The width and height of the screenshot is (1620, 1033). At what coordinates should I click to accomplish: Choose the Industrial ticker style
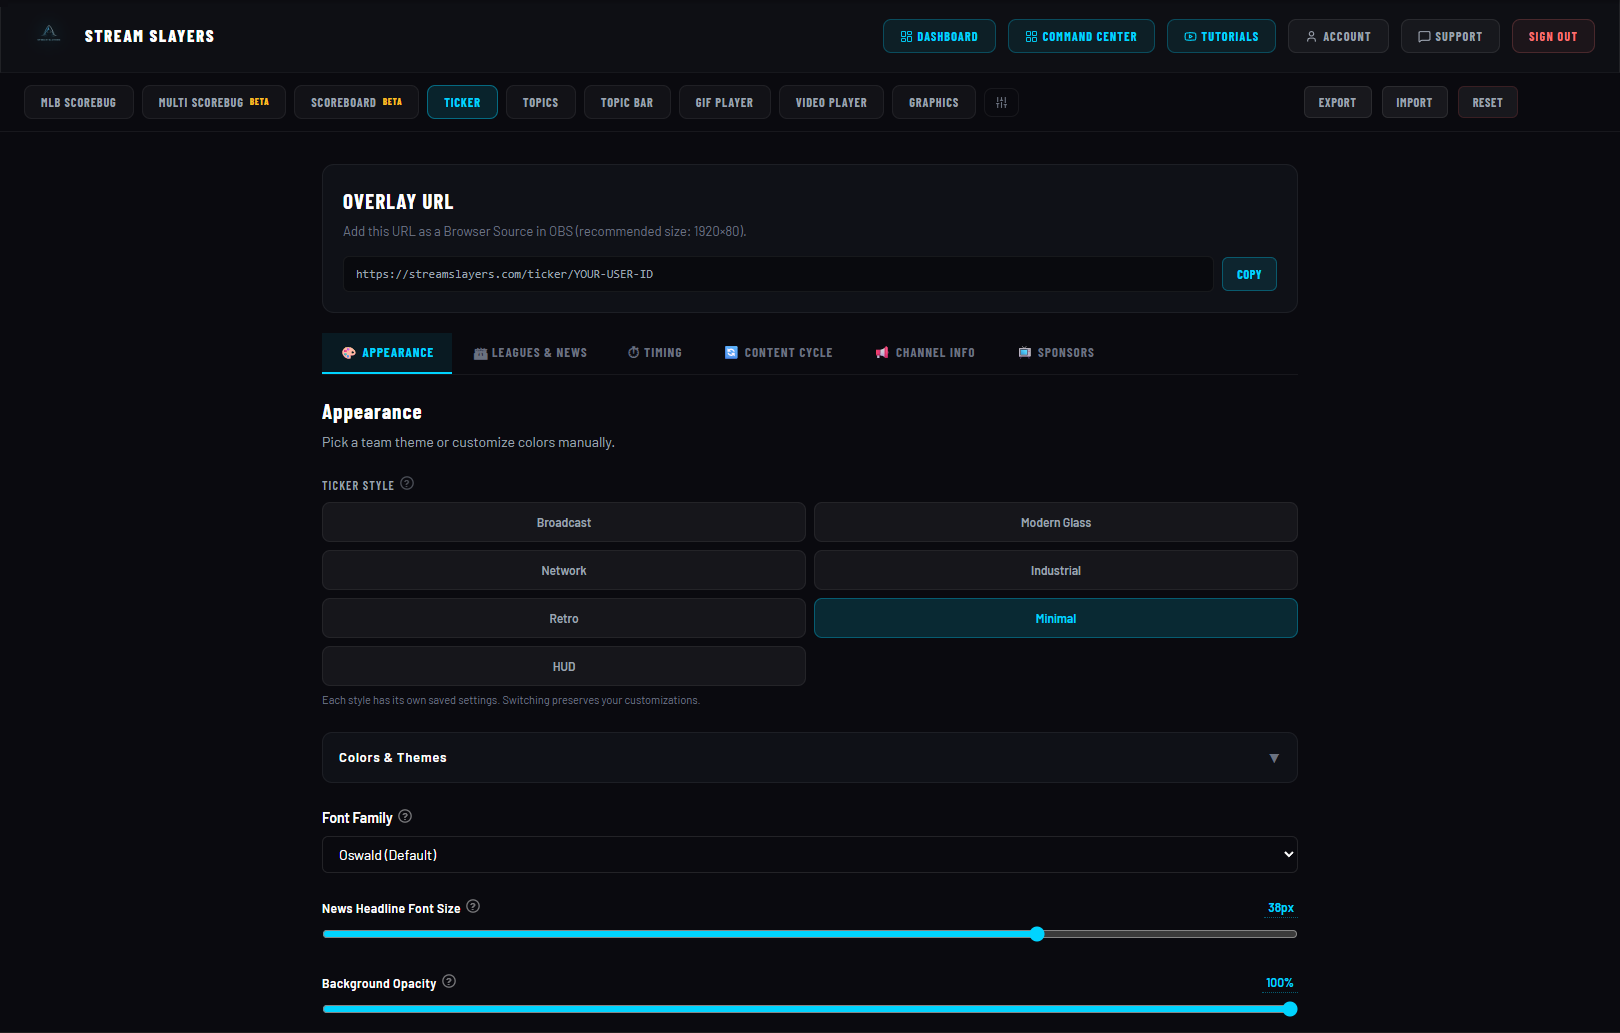point(1056,570)
